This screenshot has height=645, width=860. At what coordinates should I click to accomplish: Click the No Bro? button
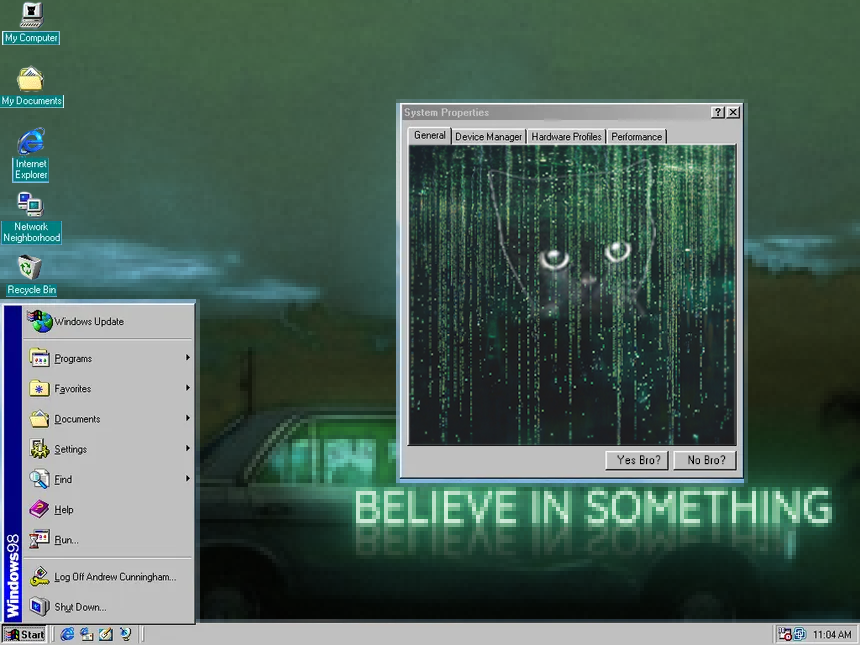[x=705, y=460]
